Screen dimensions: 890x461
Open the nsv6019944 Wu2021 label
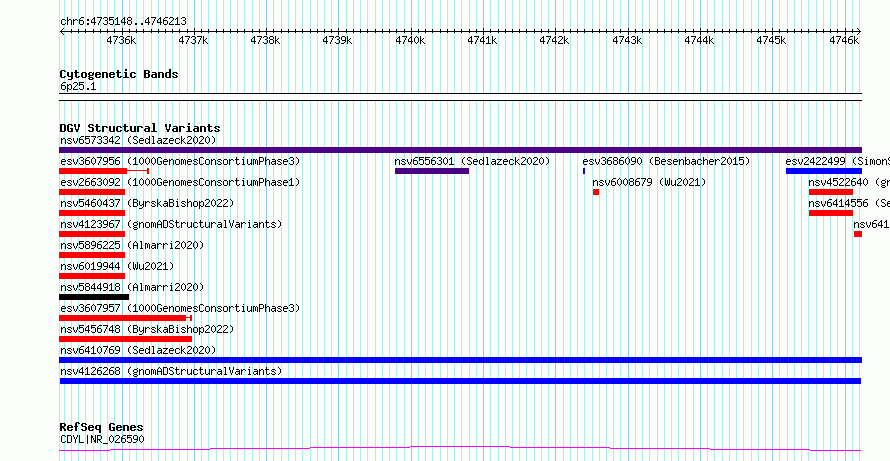(x=117, y=266)
